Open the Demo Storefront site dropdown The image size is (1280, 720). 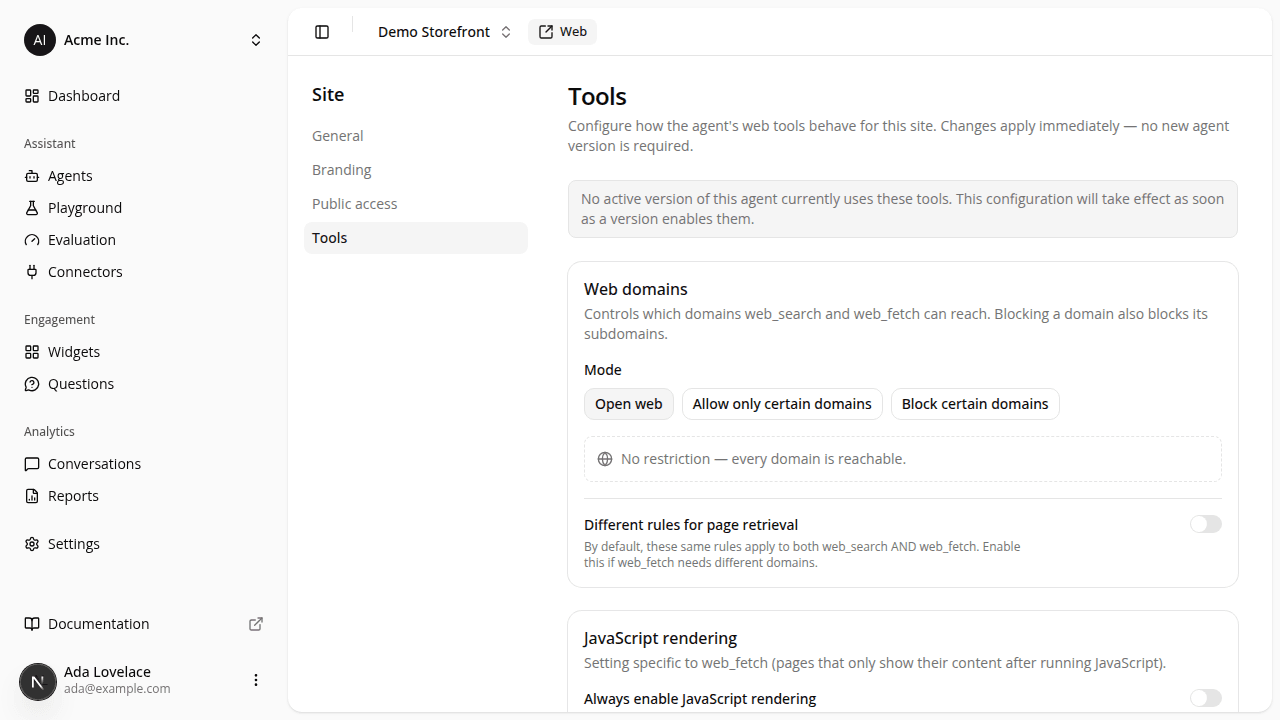tap(444, 32)
